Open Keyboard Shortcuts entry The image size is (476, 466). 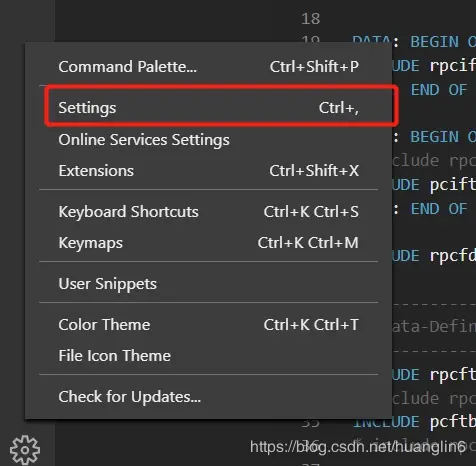coord(209,212)
